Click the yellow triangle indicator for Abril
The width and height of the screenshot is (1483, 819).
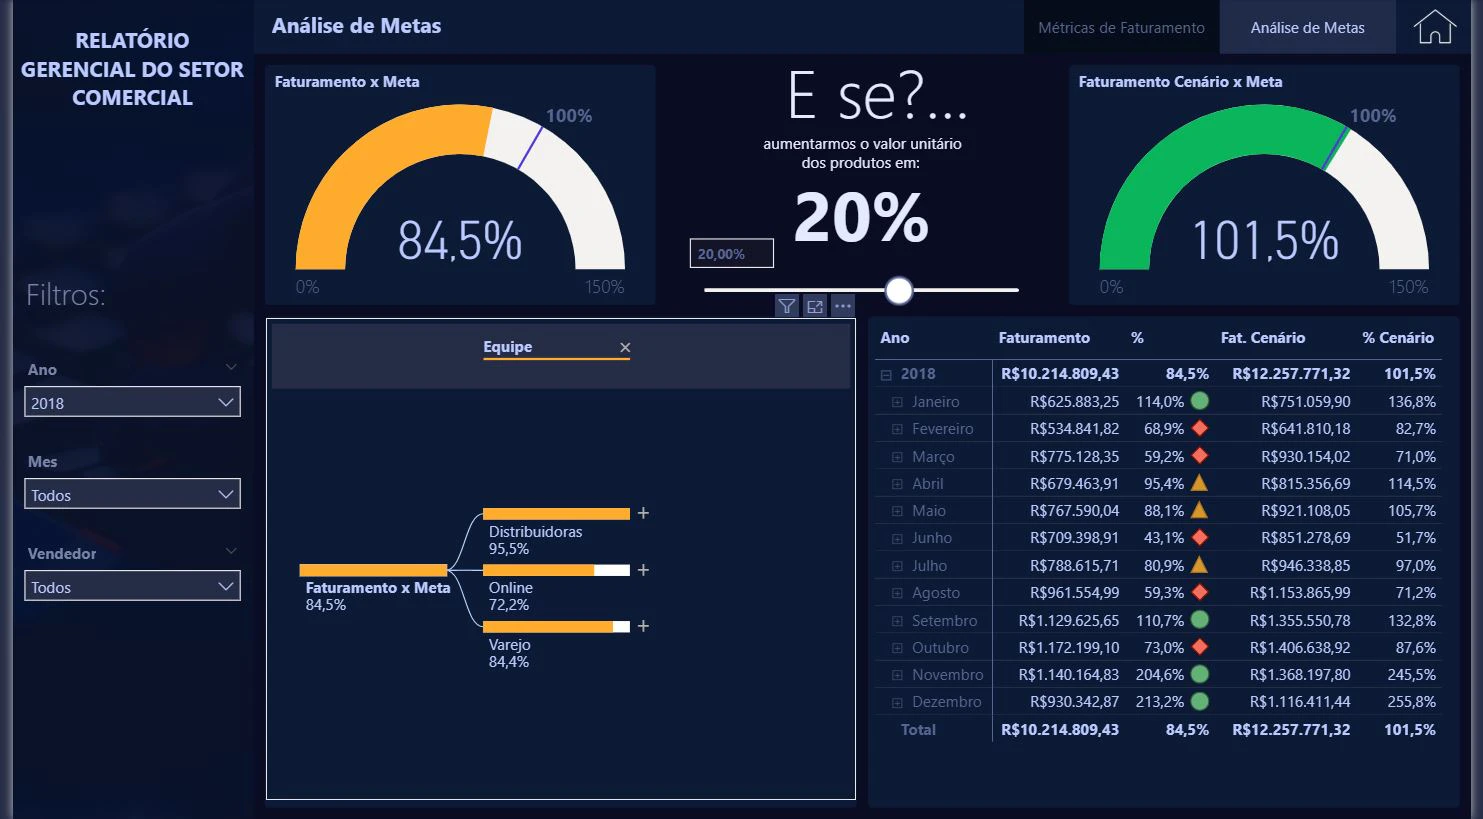click(1200, 483)
